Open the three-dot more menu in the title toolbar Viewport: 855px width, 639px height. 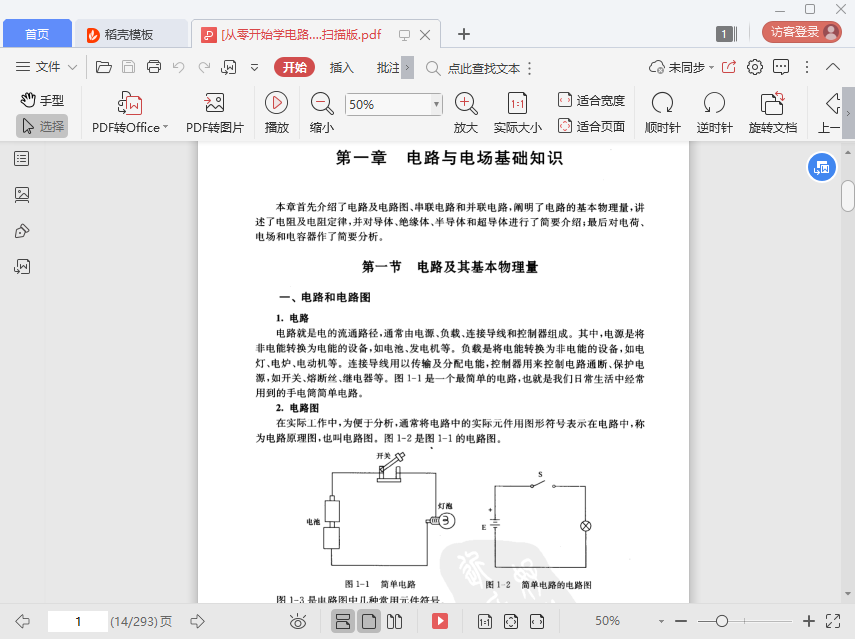point(807,67)
